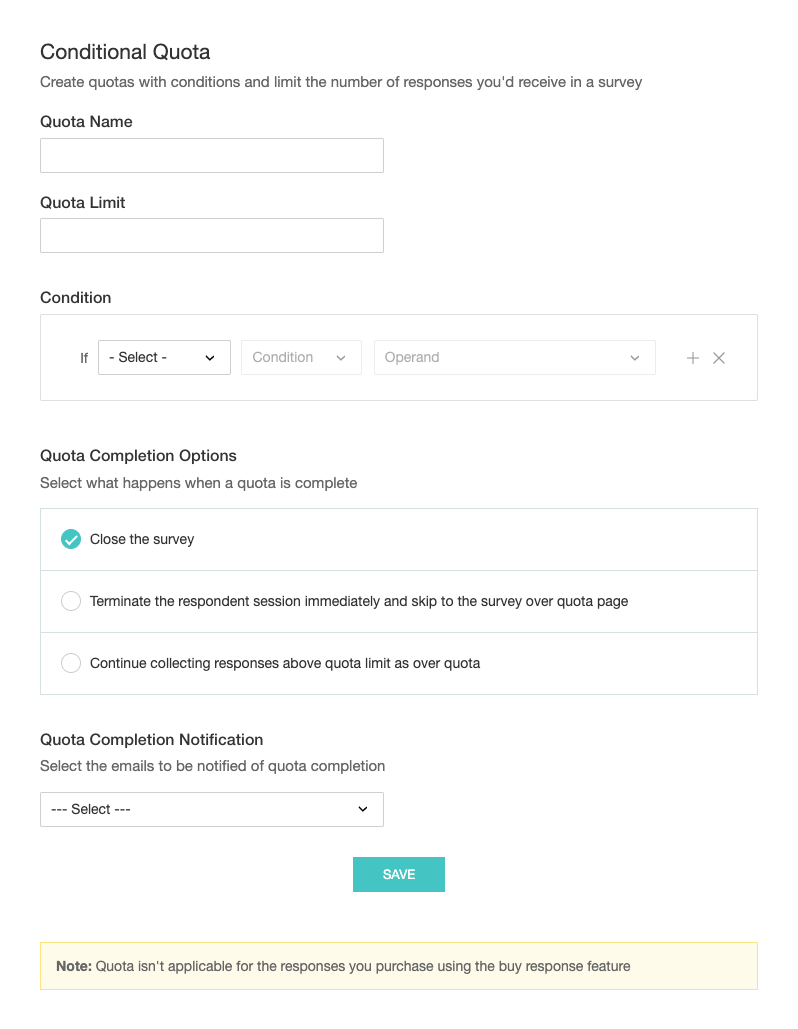Select the 'Close the survey' radio option

71,539
